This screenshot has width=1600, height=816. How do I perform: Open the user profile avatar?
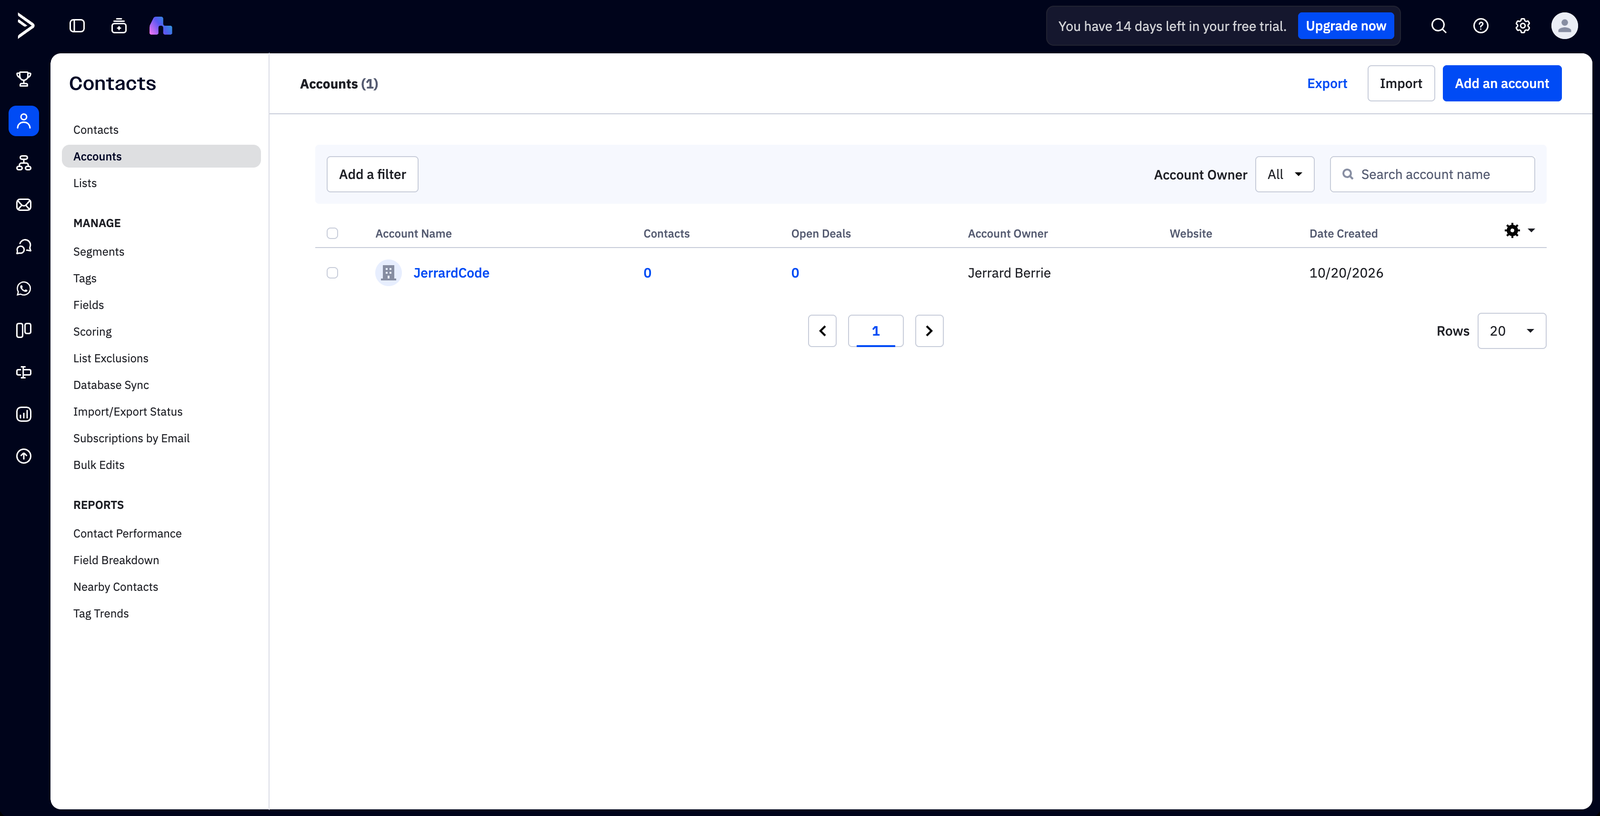(1565, 26)
